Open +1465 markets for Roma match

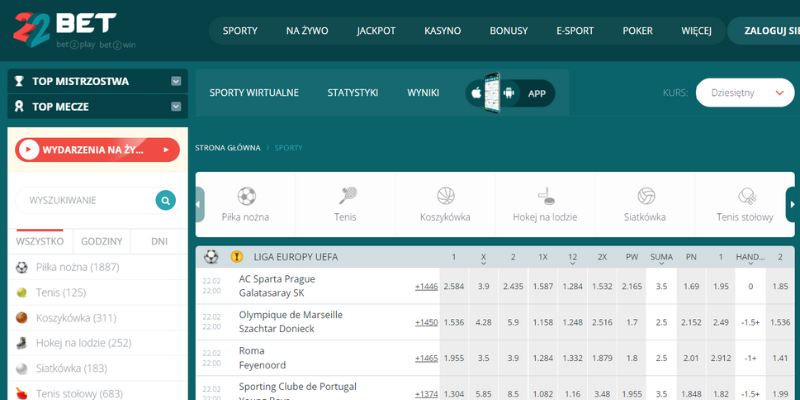[426, 358]
